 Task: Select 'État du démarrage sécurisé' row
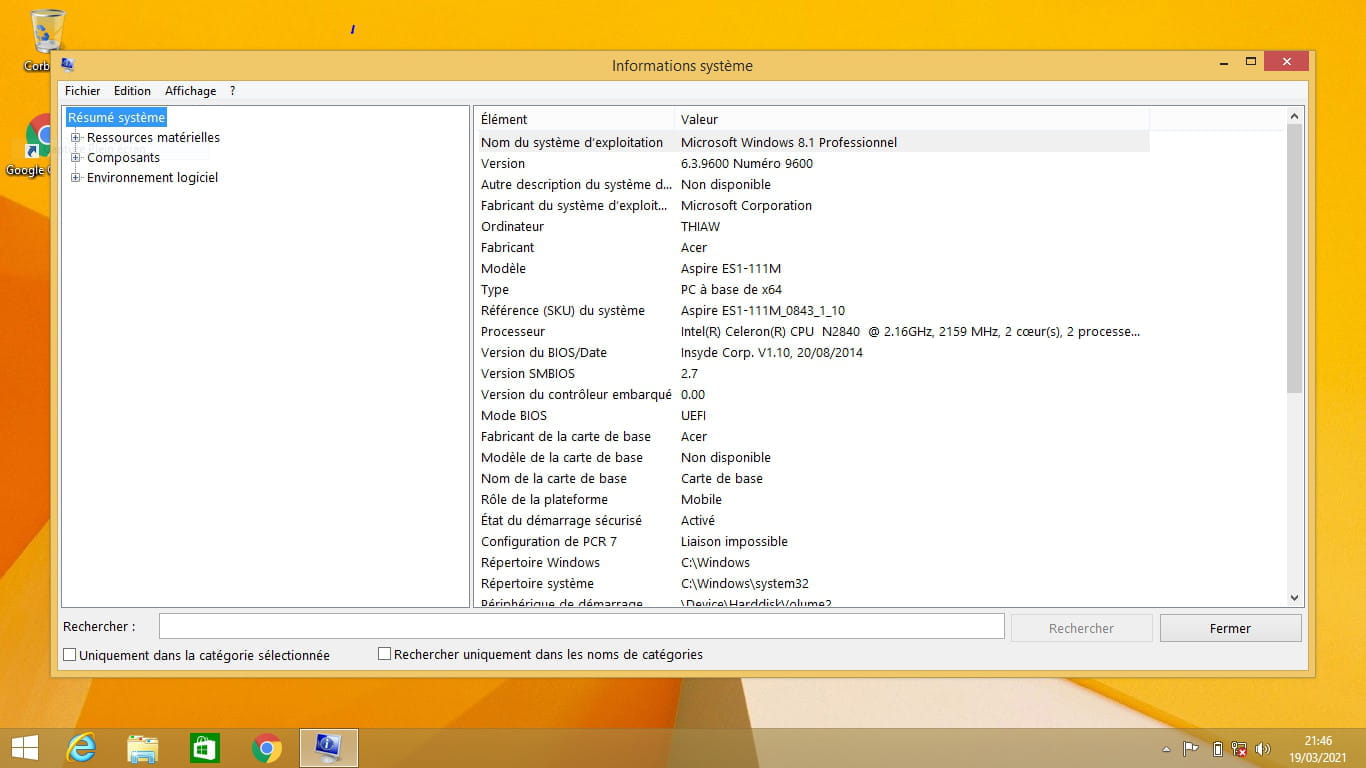click(x=814, y=520)
